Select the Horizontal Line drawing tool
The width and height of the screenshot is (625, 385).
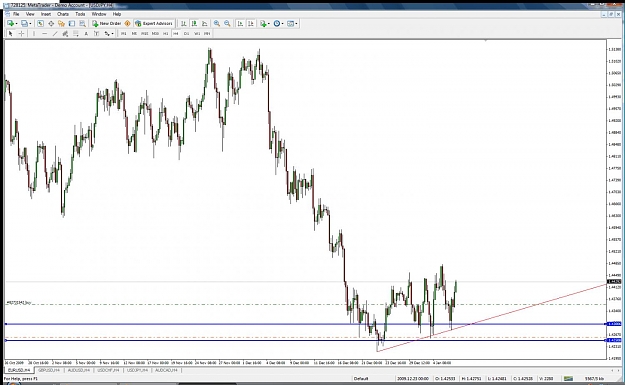tap(45, 34)
